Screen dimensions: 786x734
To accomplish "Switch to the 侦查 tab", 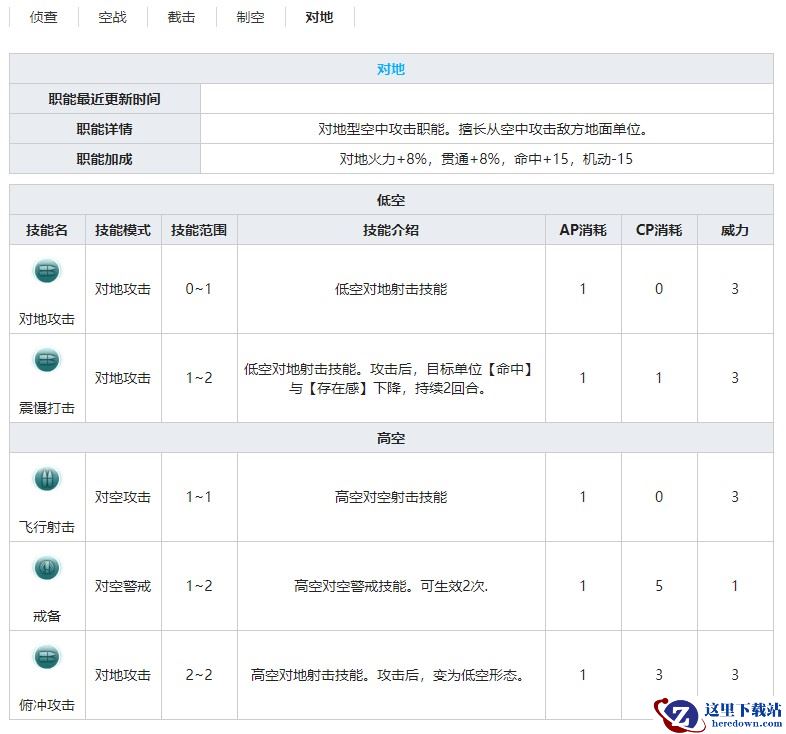I will click(x=43, y=17).
